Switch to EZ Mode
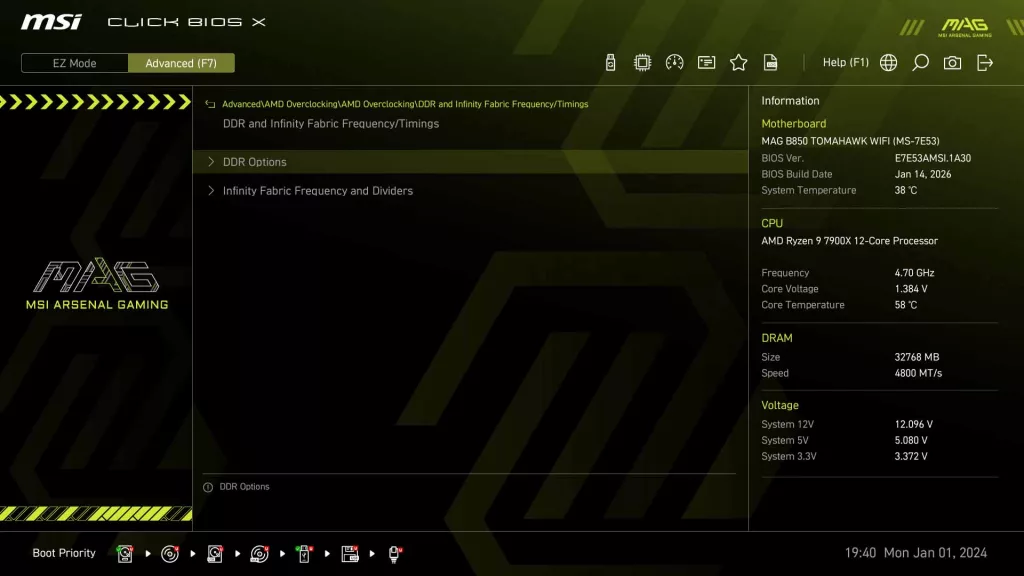 click(75, 63)
